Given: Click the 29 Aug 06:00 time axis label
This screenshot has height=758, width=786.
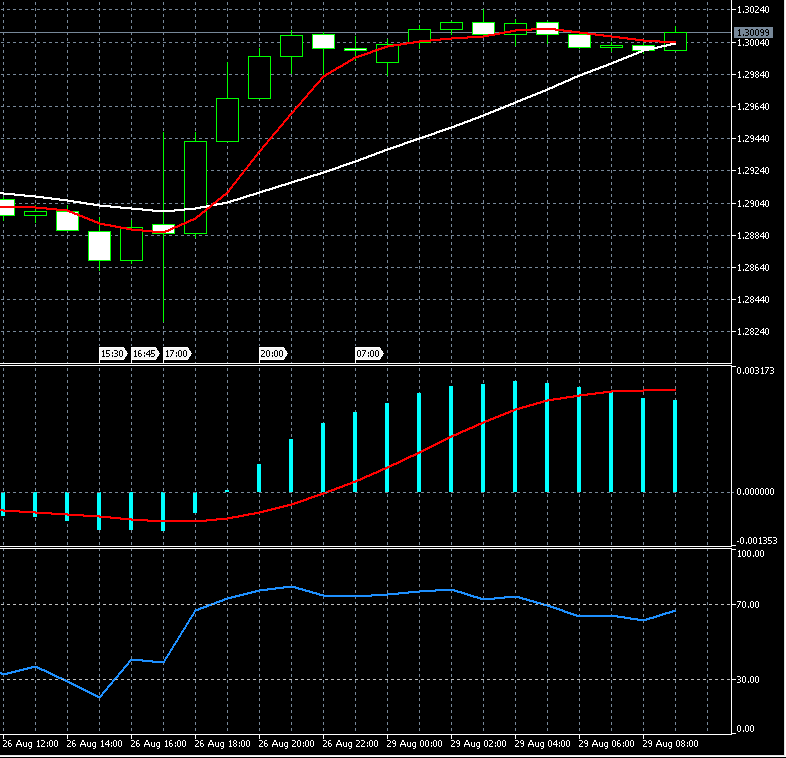Looking at the screenshot, I should click(x=607, y=744).
